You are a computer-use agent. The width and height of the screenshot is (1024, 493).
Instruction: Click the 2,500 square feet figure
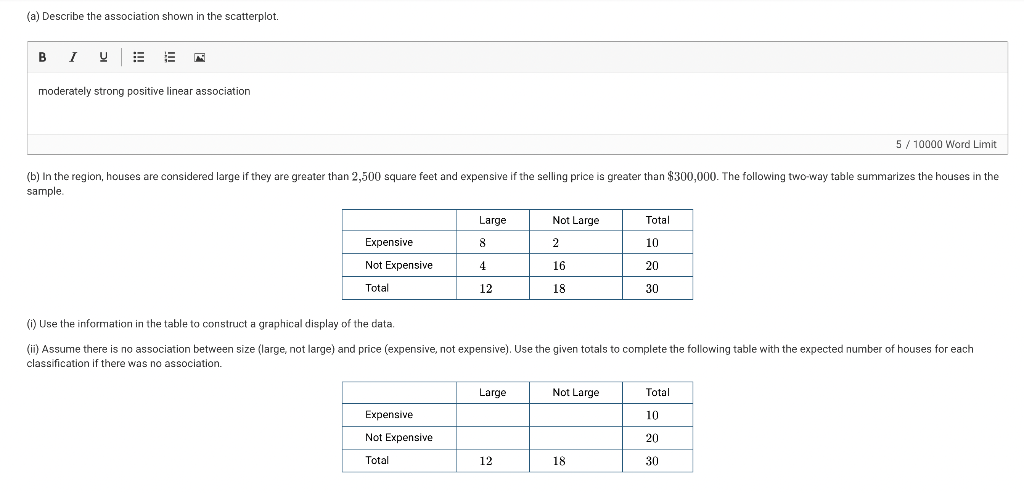(x=366, y=176)
